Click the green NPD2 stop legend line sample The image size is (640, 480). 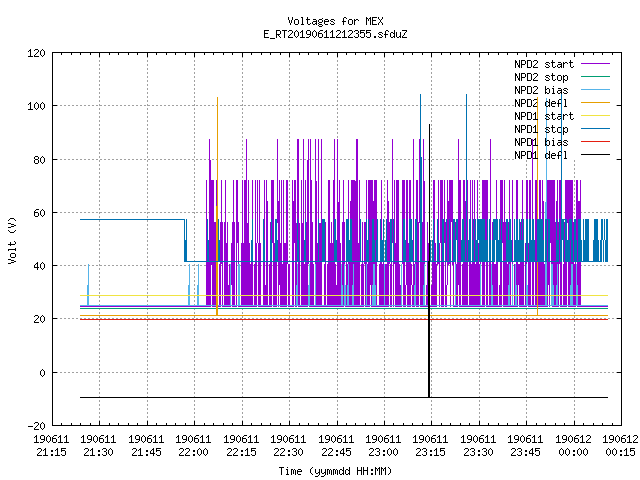[595, 77]
